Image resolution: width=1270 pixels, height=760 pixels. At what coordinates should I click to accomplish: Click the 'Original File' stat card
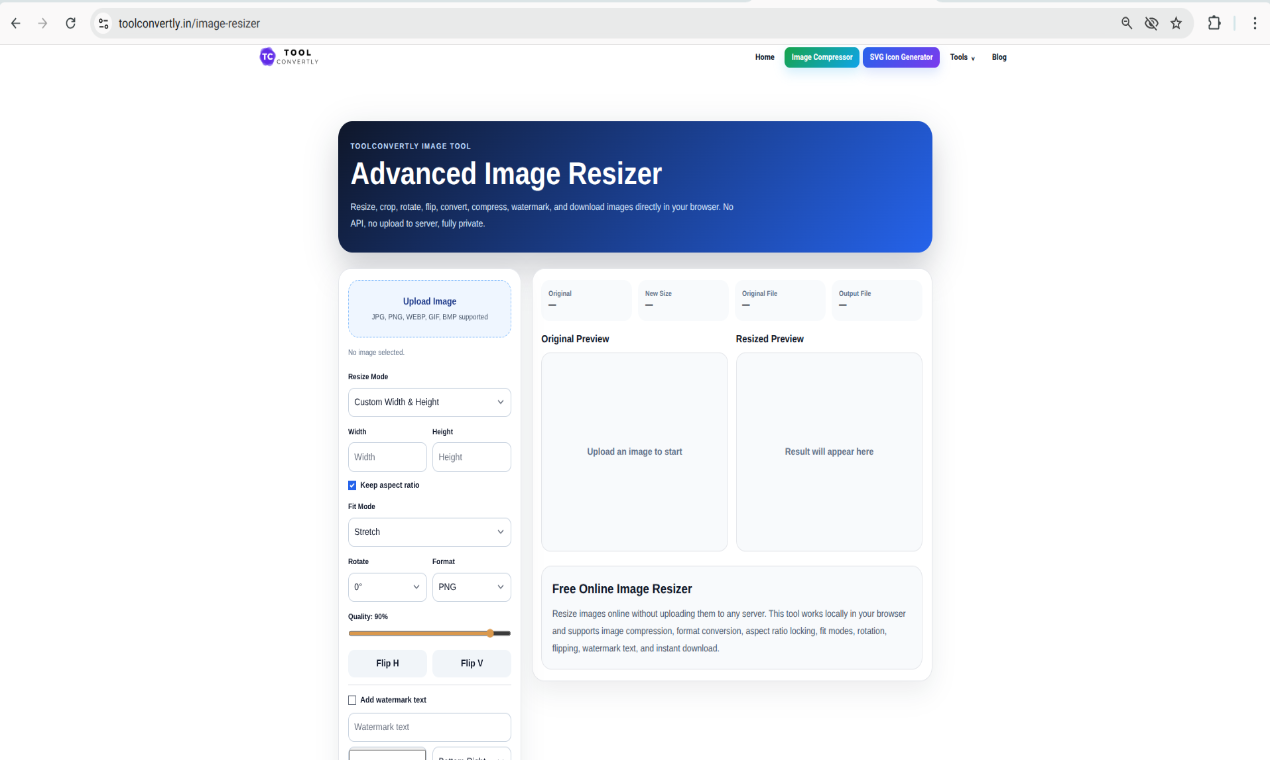coord(780,300)
